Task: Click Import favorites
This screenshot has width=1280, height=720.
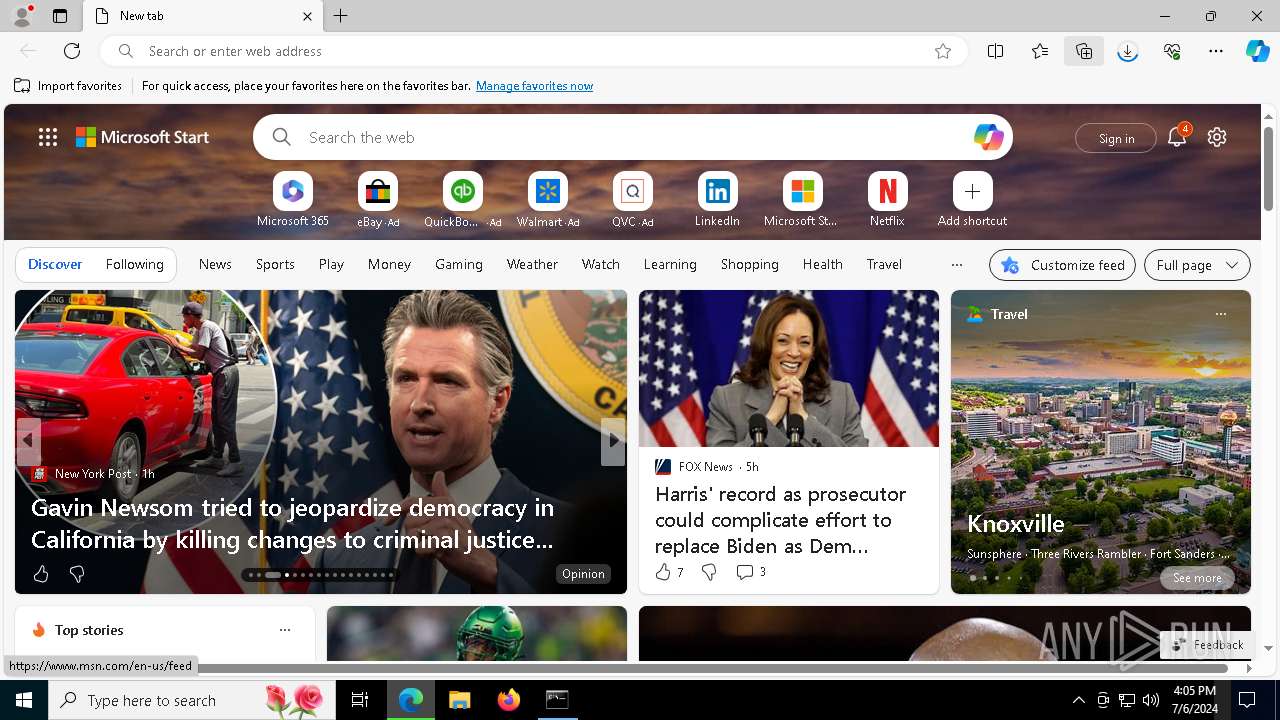Action: coord(68,86)
